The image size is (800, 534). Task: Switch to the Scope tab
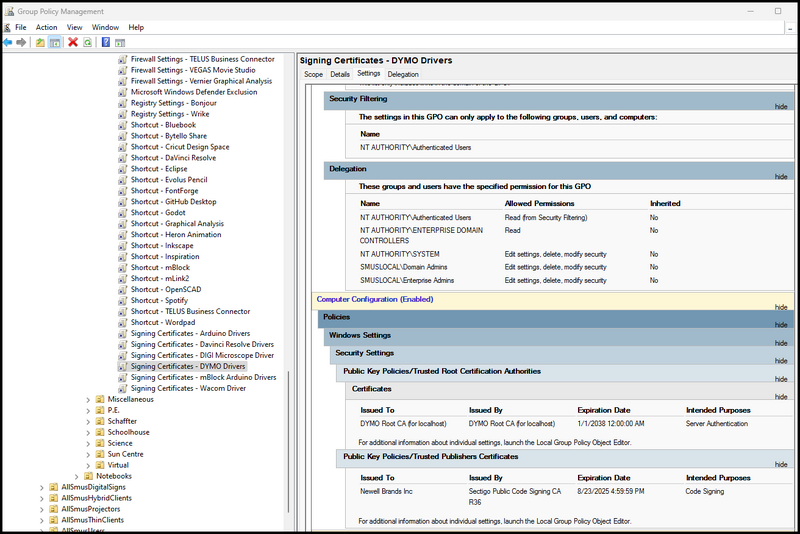313,74
